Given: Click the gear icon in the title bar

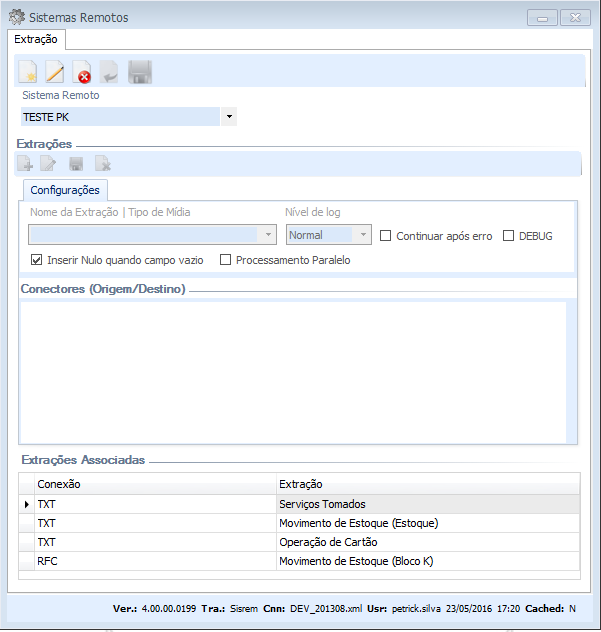Looking at the screenshot, I should pyautogui.click(x=17, y=17).
